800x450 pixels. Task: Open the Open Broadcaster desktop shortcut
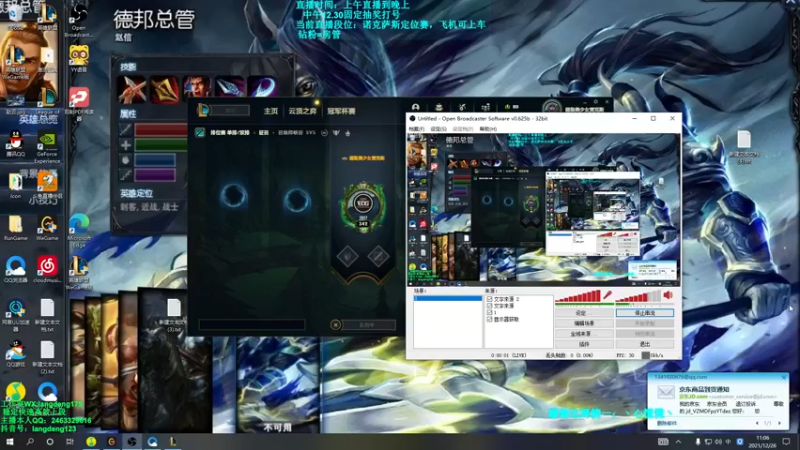coord(79,20)
